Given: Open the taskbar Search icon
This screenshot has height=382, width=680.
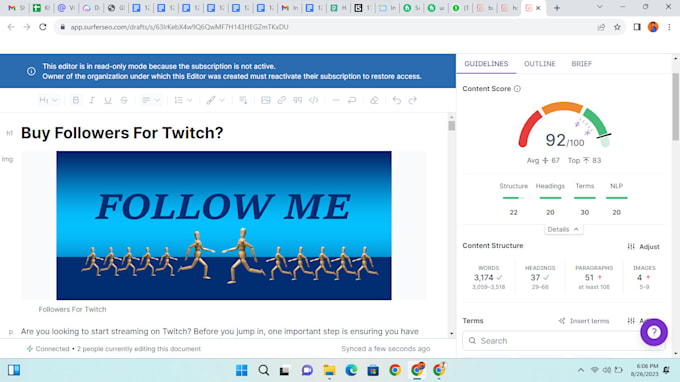Looking at the screenshot, I should 263,370.
